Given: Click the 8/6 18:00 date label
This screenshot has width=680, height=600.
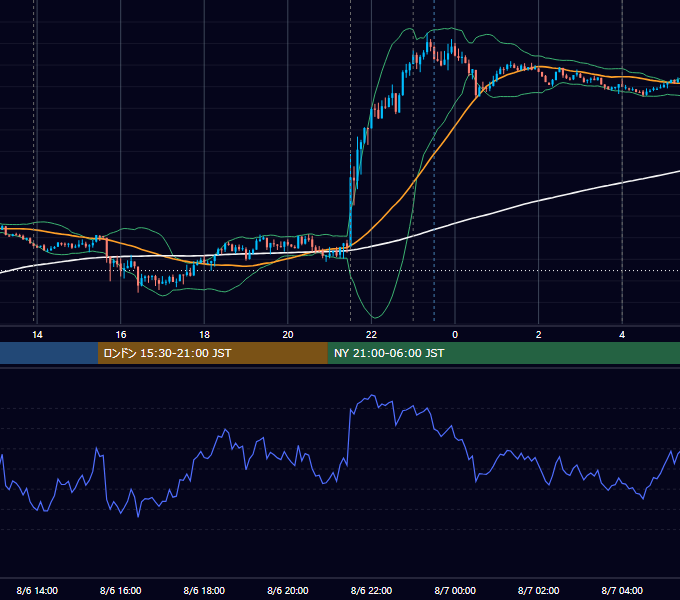Looking at the screenshot, I should tap(204, 590).
